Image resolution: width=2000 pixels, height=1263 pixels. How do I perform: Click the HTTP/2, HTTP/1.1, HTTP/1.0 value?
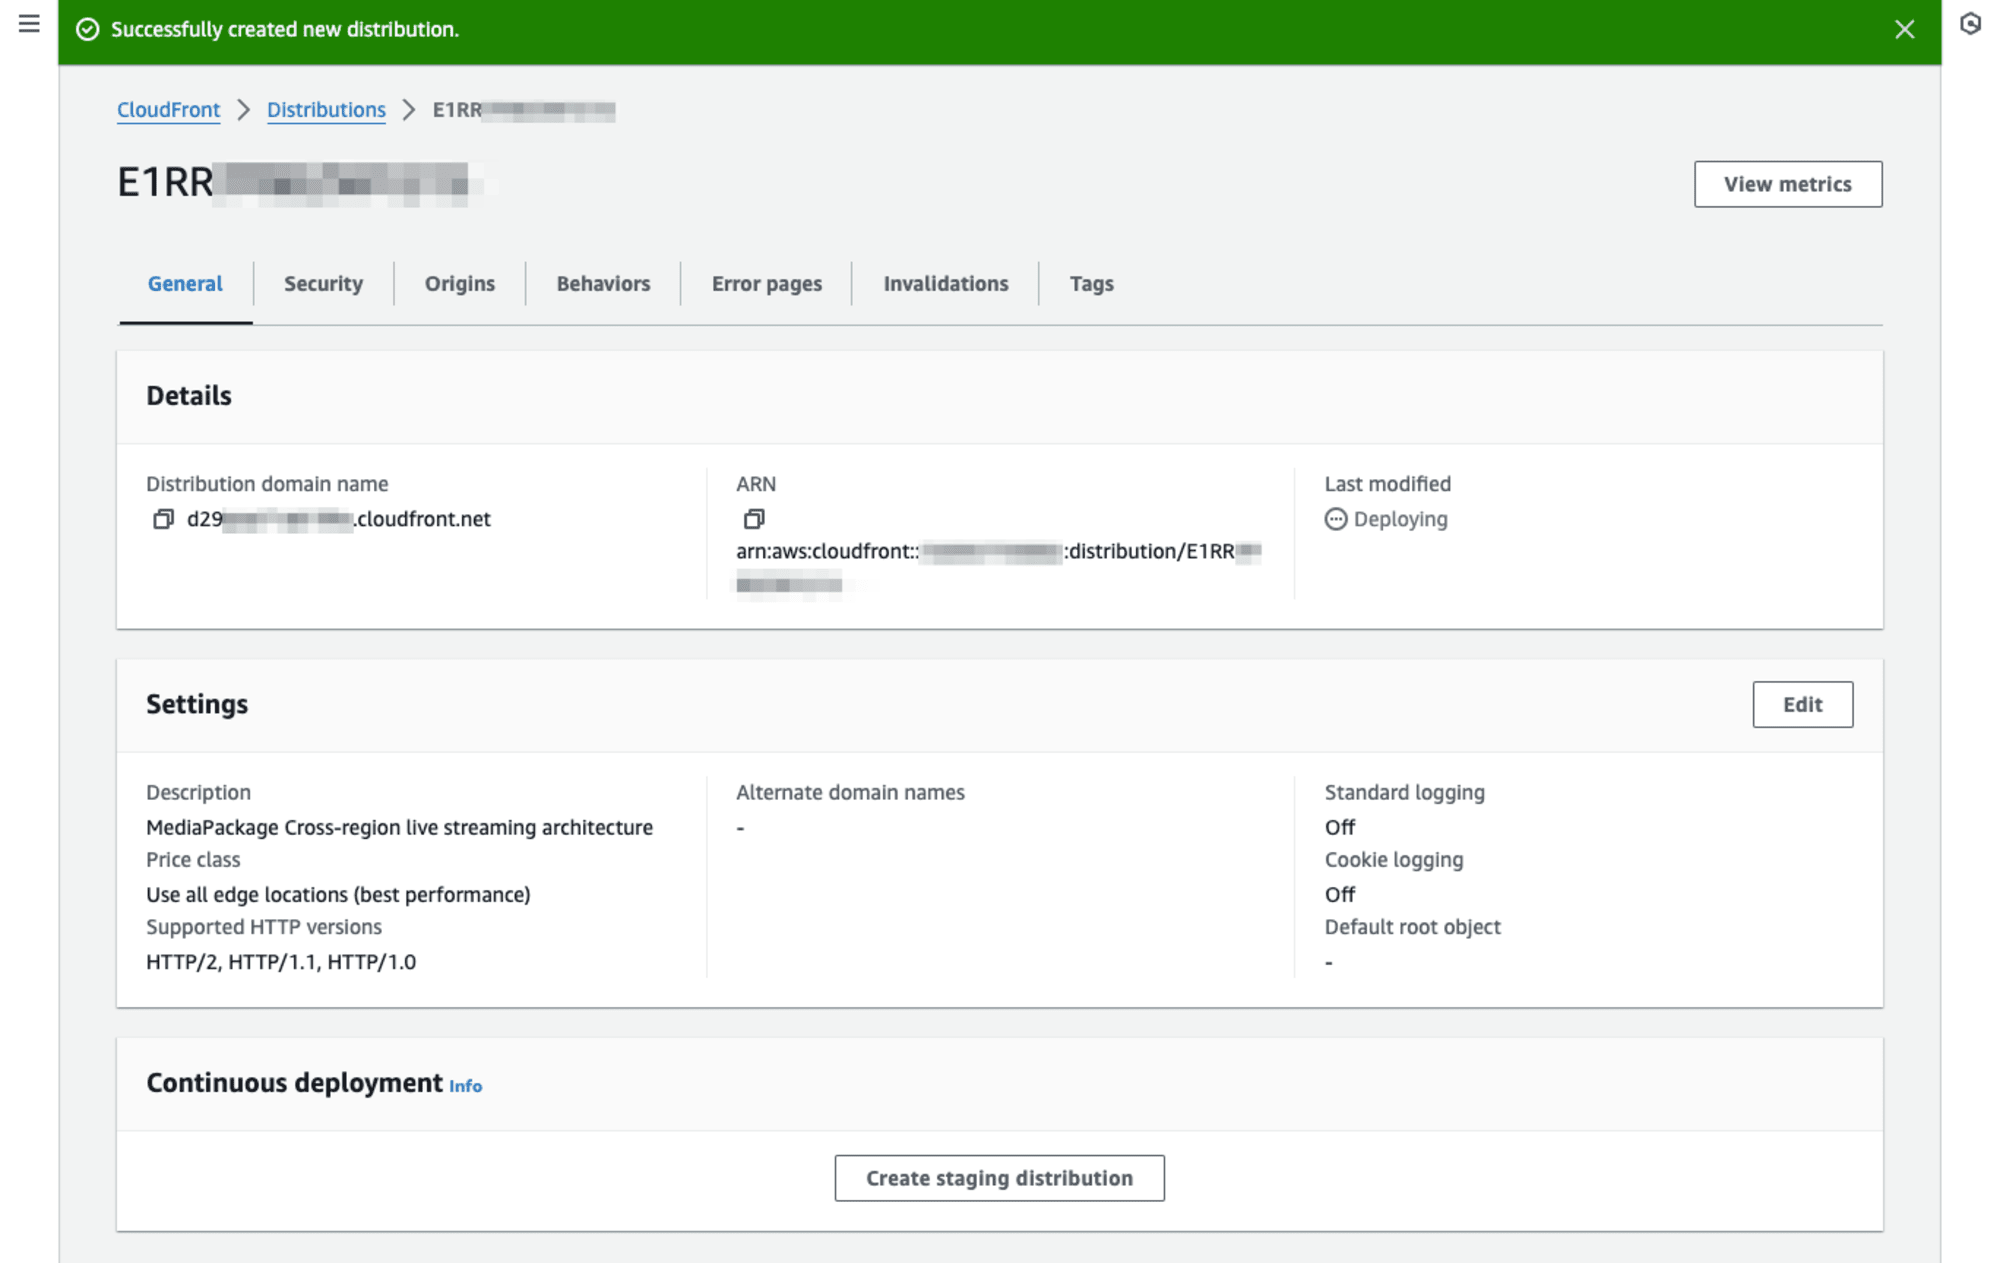(281, 962)
